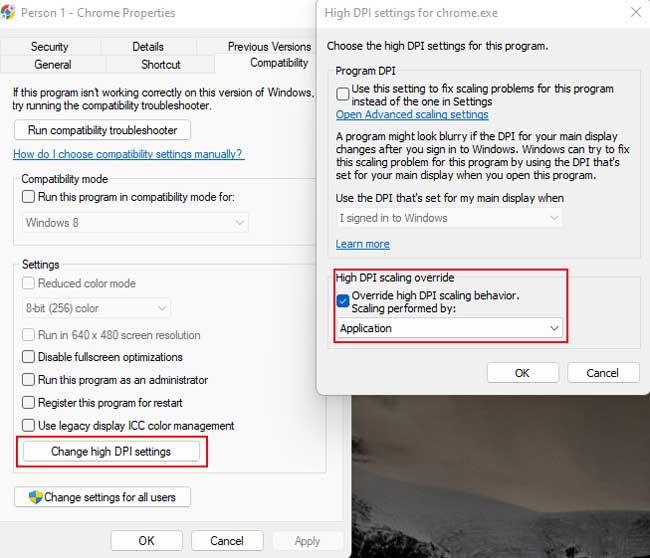Enable Run this program as an administrator

pyautogui.click(x=28, y=380)
